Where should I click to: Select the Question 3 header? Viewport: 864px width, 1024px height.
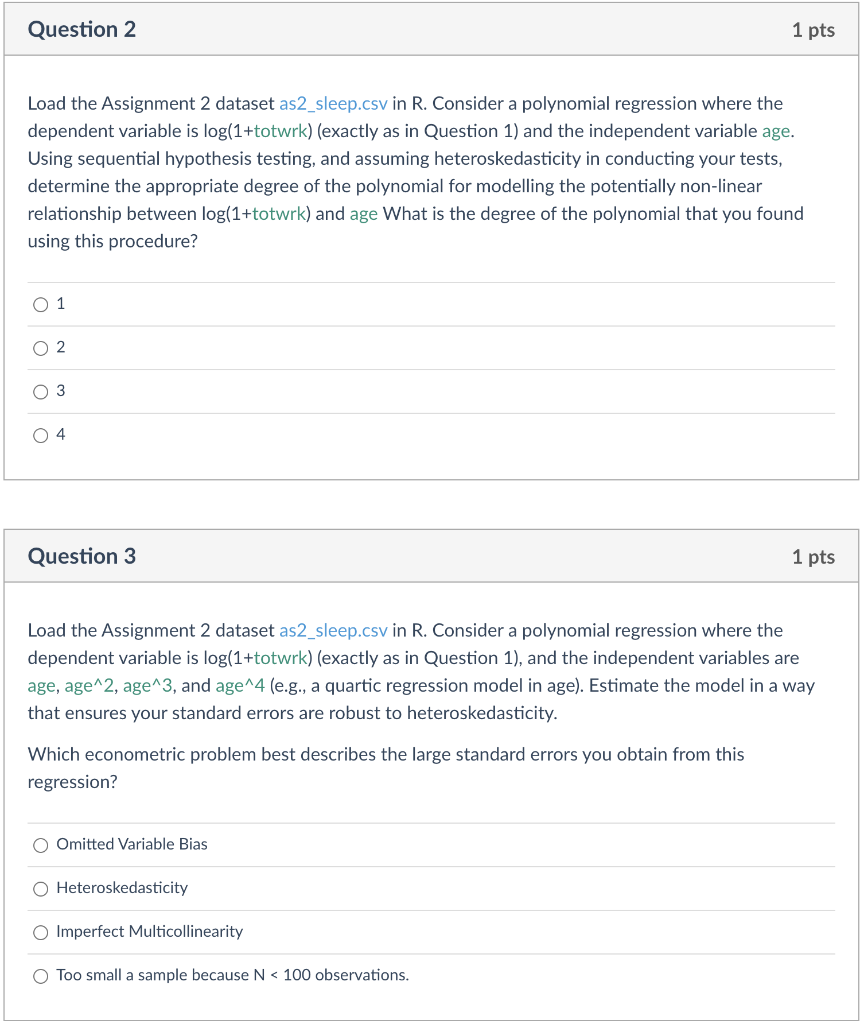[82, 556]
